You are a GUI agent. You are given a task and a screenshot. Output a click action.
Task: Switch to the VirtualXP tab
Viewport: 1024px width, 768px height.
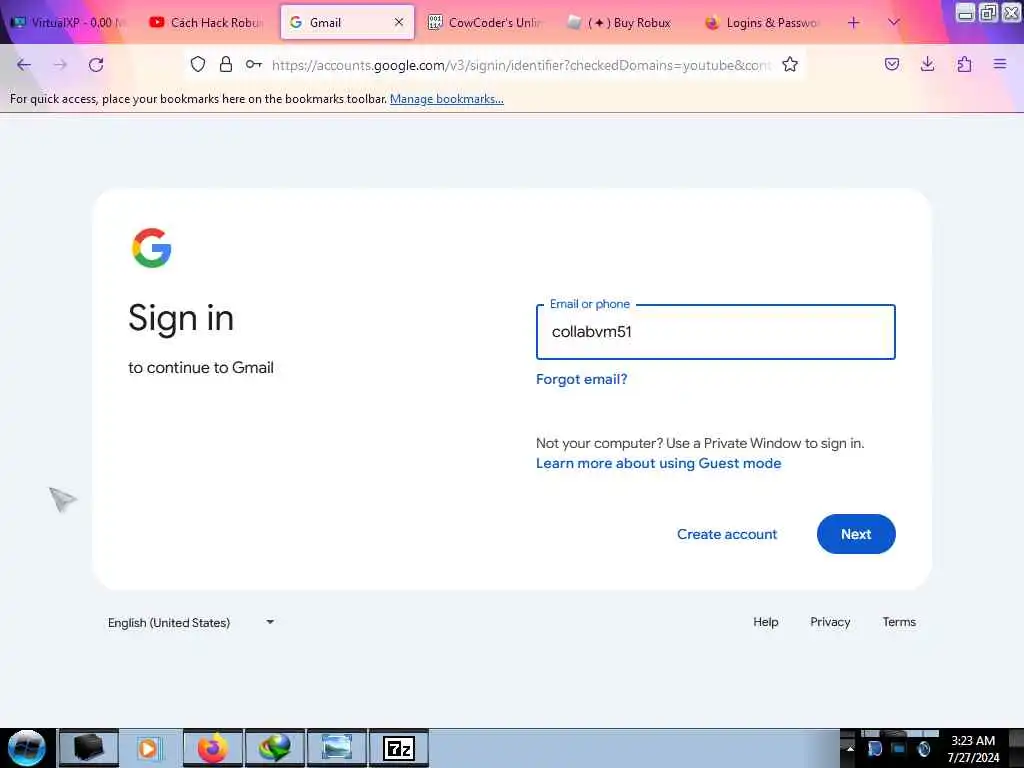pyautogui.click(x=68, y=22)
